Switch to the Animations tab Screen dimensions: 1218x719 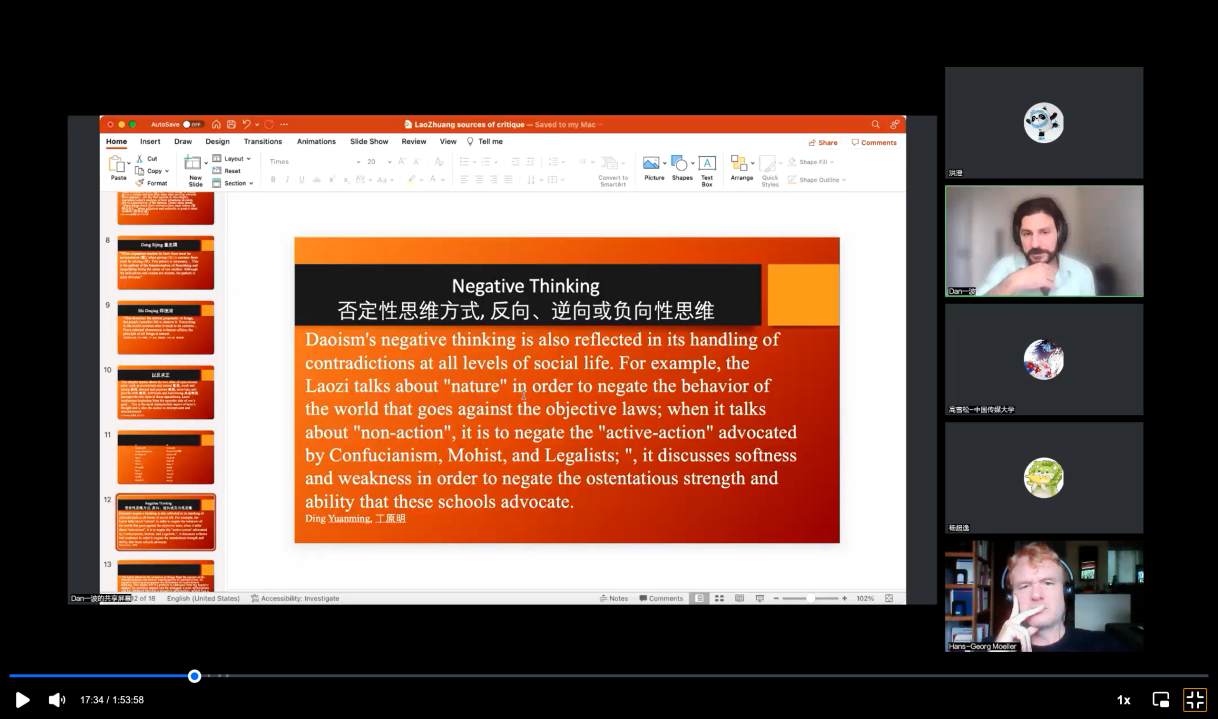tap(316, 142)
